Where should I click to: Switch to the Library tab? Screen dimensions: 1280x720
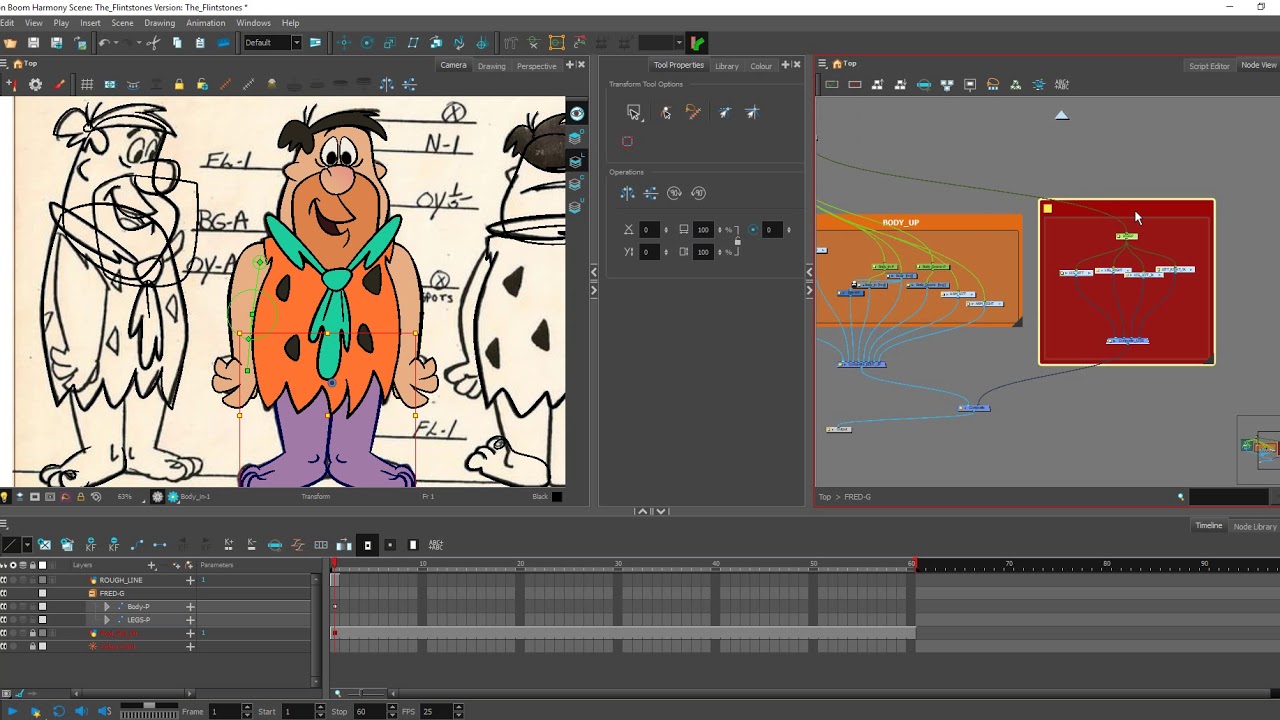click(727, 66)
